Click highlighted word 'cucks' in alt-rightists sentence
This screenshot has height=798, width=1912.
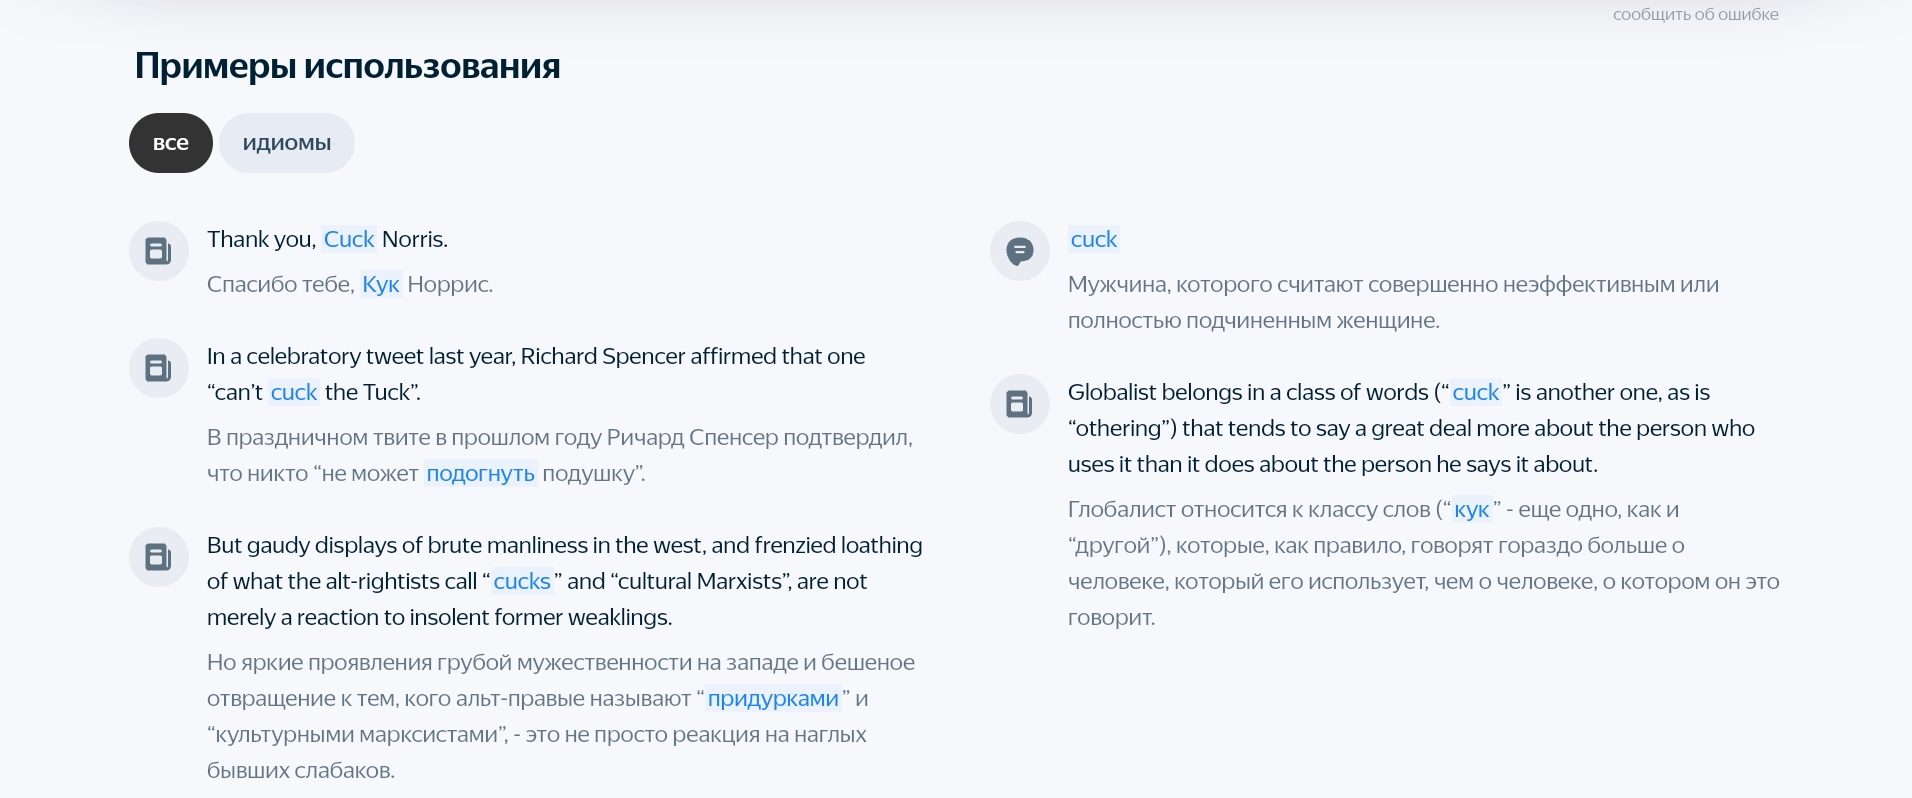pos(522,581)
